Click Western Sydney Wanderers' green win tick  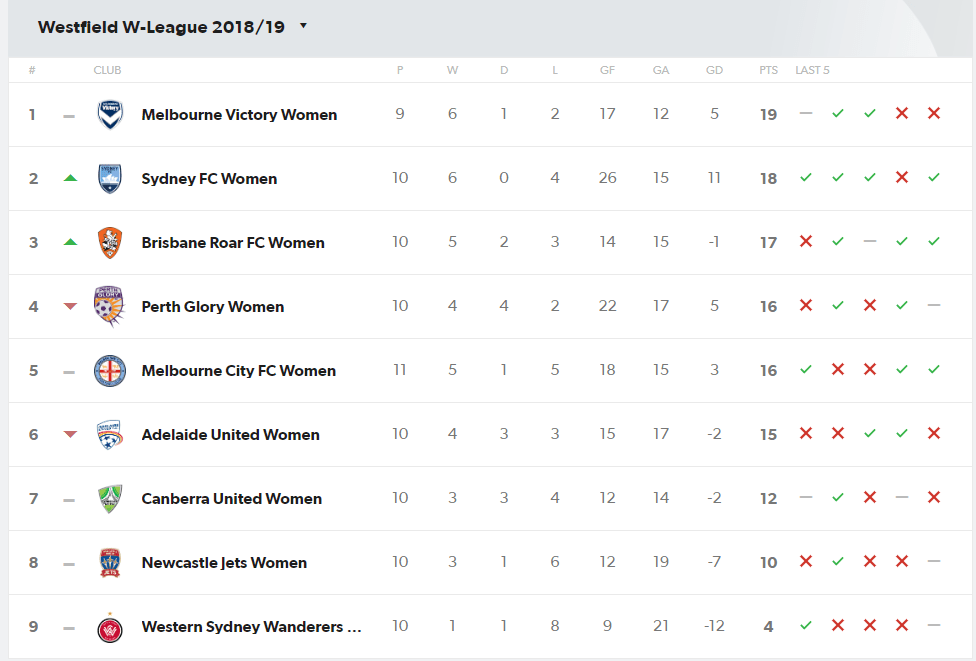[x=806, y=626]
